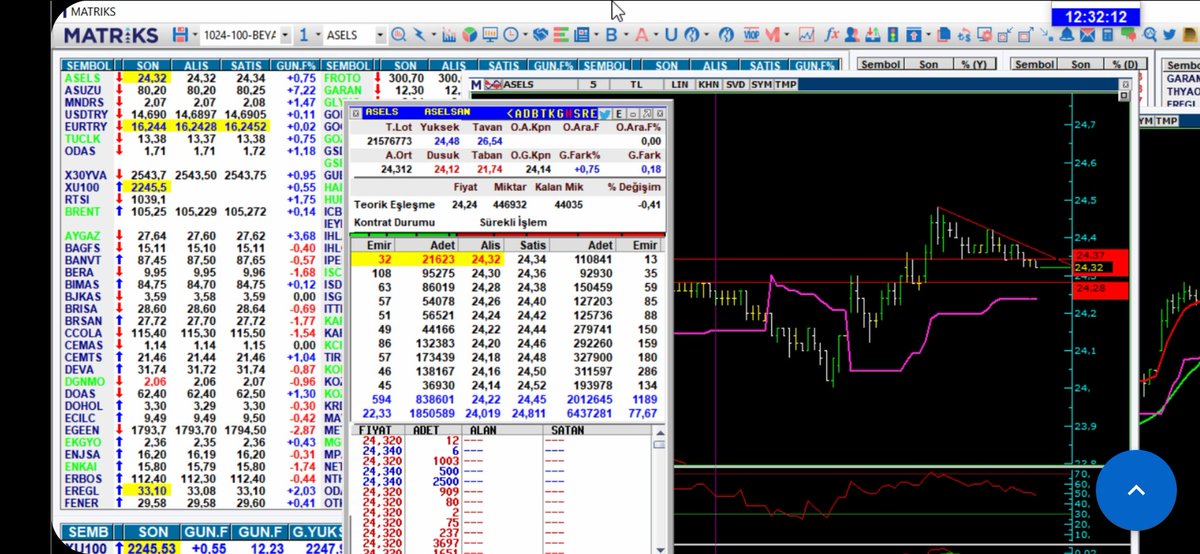This screenshot has width=1200, height=554.
Task: Click the user profile icon in toolbar
Action: (852, 35)
